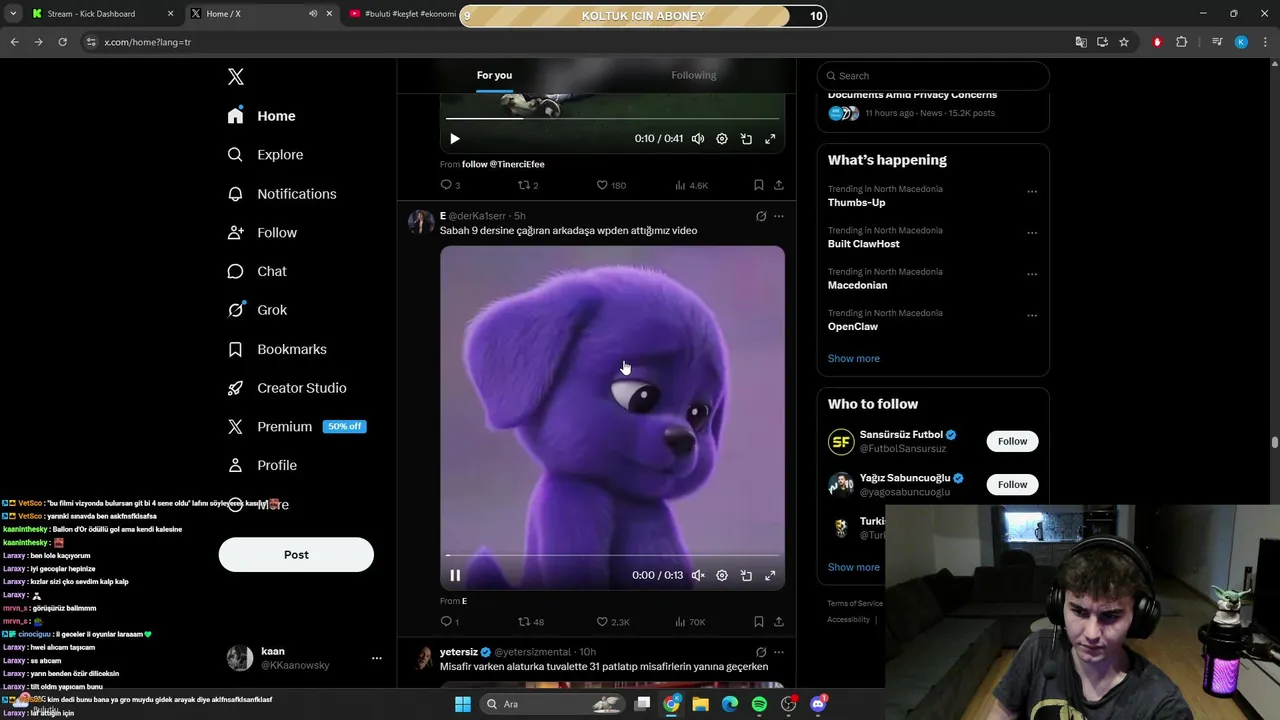Open more options for Macedonian trend
1280x720 pixels.
(x=1032, y=275)
